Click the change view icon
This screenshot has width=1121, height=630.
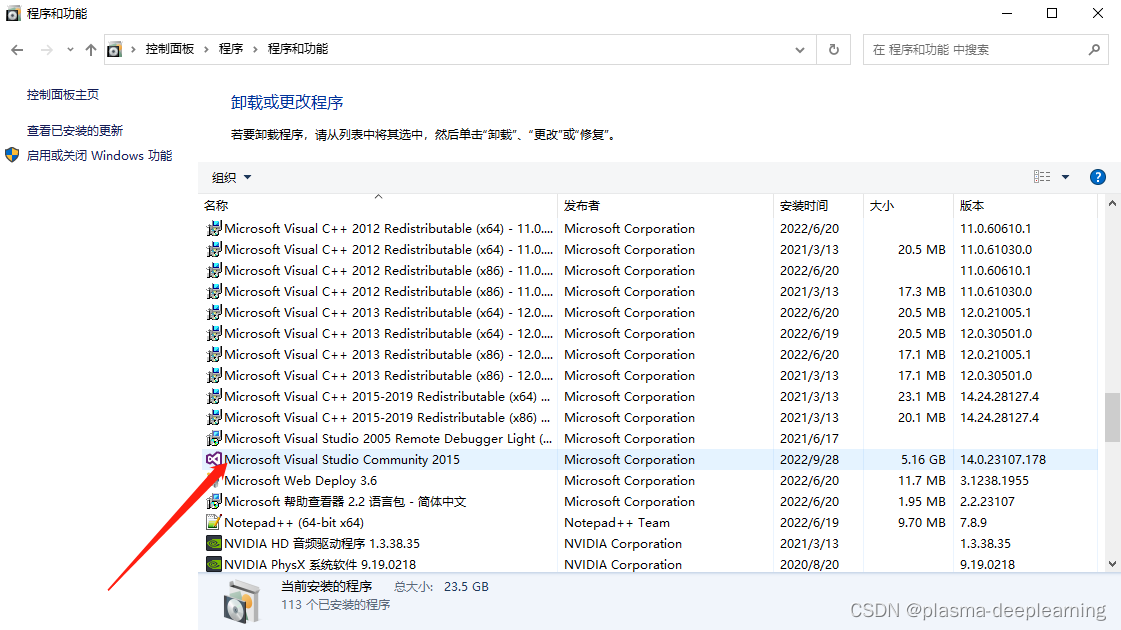tap(1042, 177)
